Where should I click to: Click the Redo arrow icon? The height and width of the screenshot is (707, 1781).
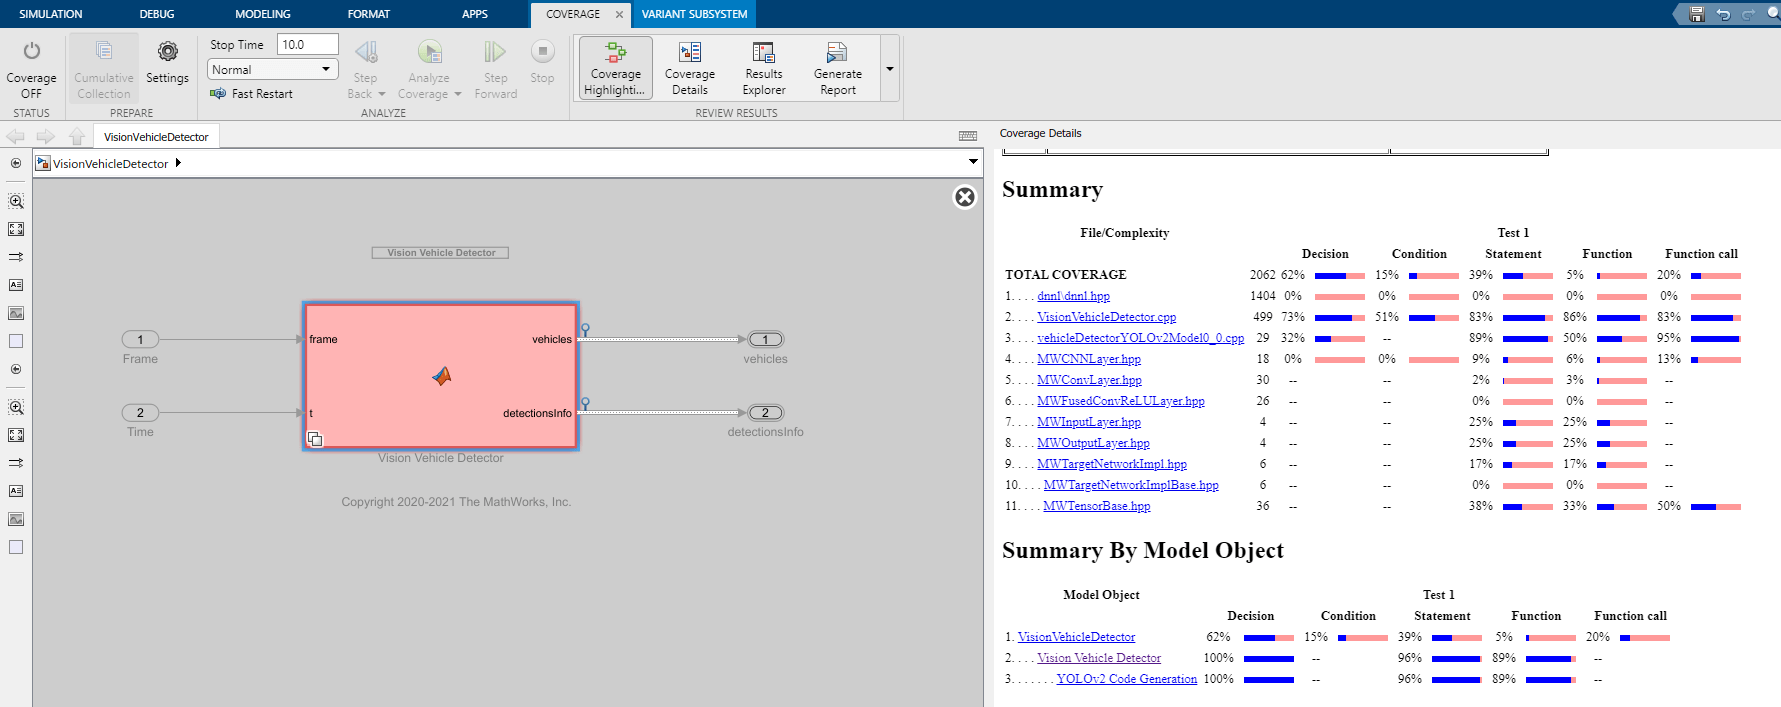tap(1749, 14)
